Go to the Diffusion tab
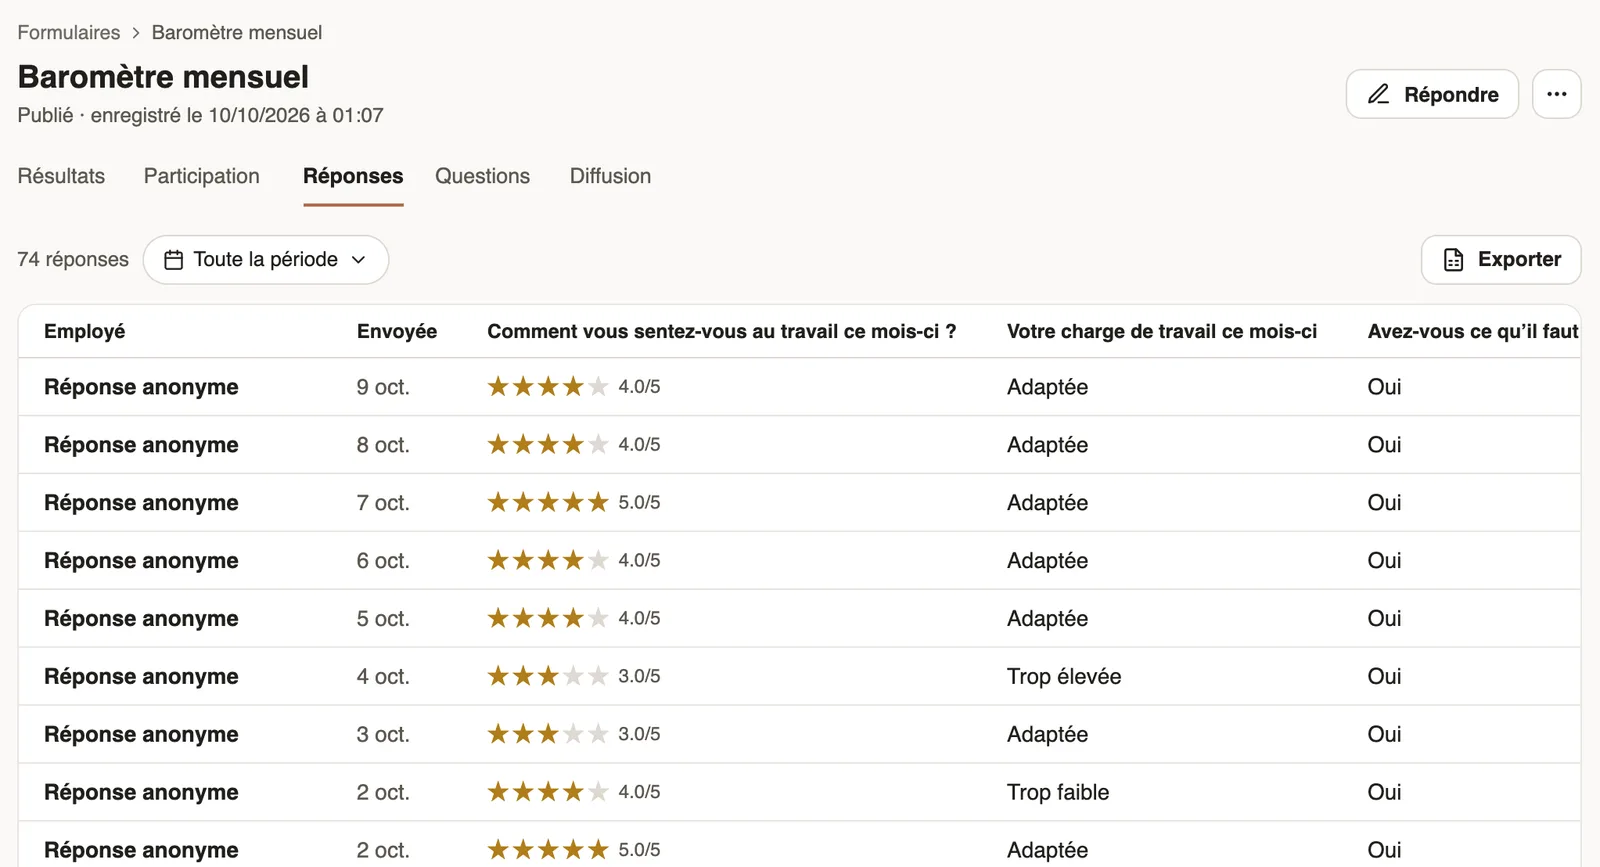The image size is (1600, 867). pos(610,176)
